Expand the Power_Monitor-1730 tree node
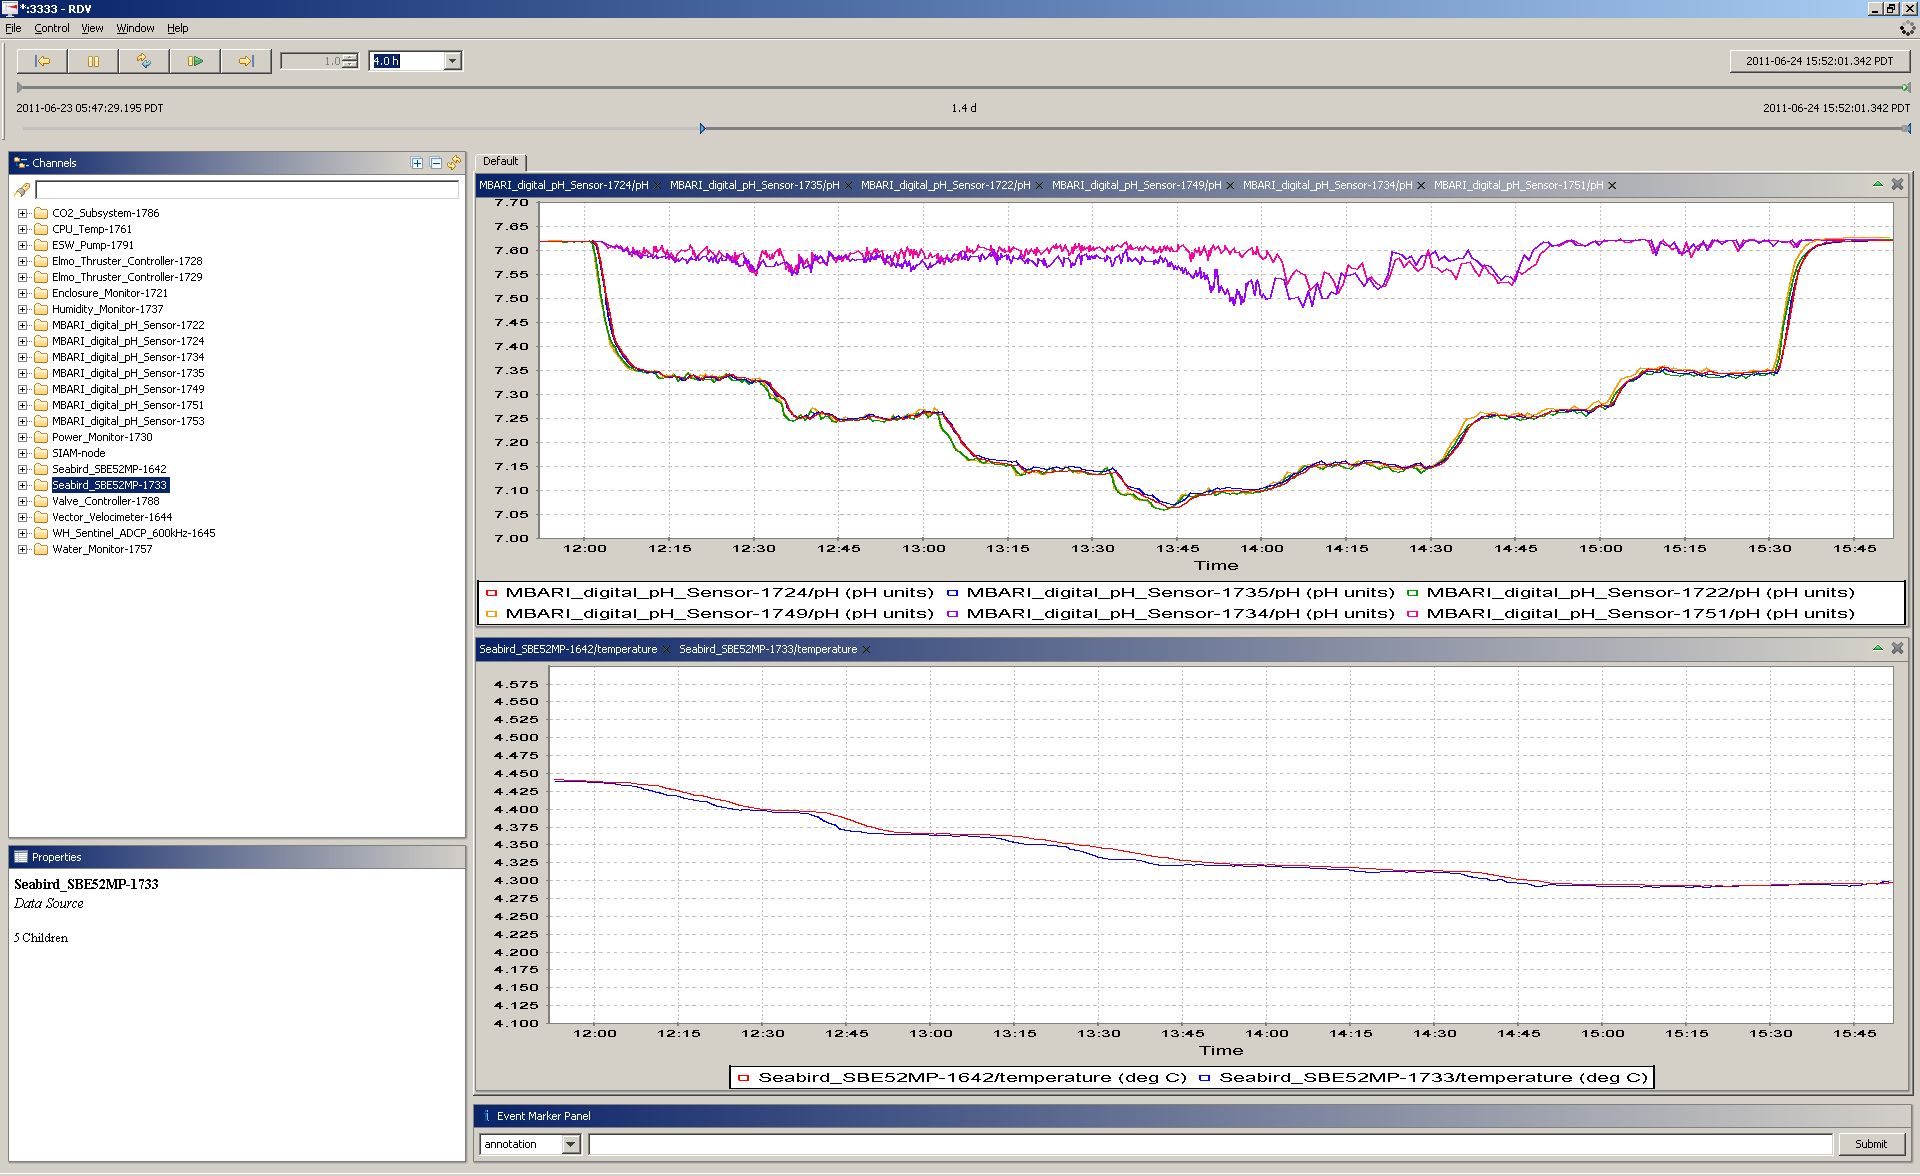The width and height of the screenshot is (1920, 1176). pos(23,438)
